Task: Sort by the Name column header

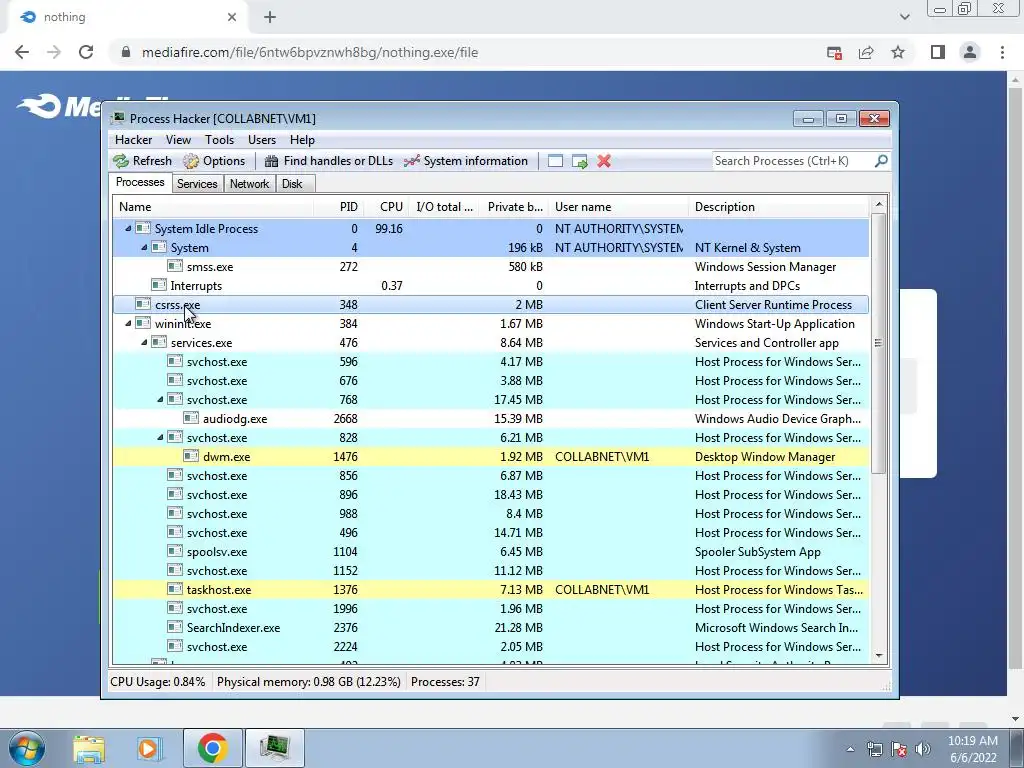Action: [x=212, y=207]
